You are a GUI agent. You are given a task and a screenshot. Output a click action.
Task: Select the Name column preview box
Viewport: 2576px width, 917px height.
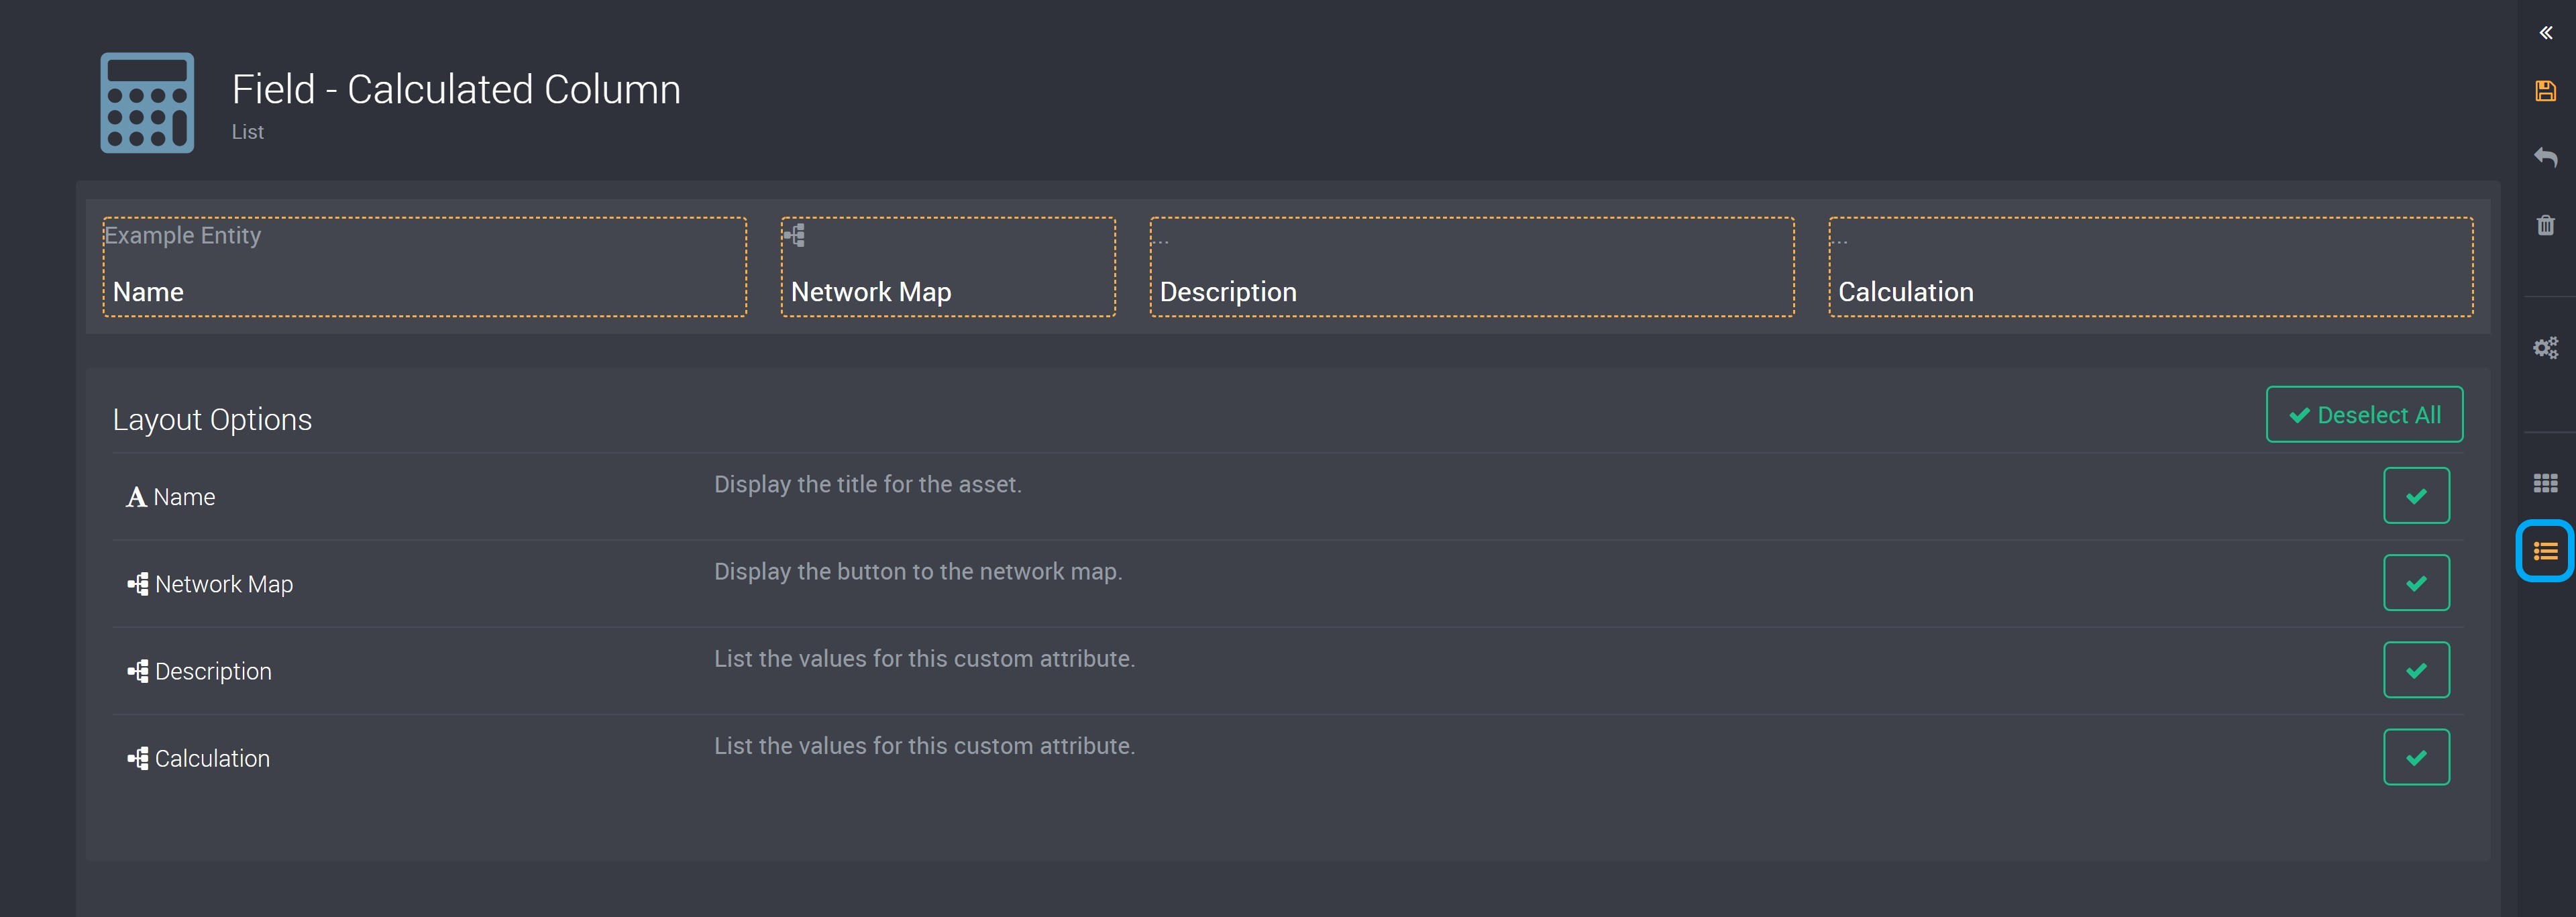coord(425,267)
